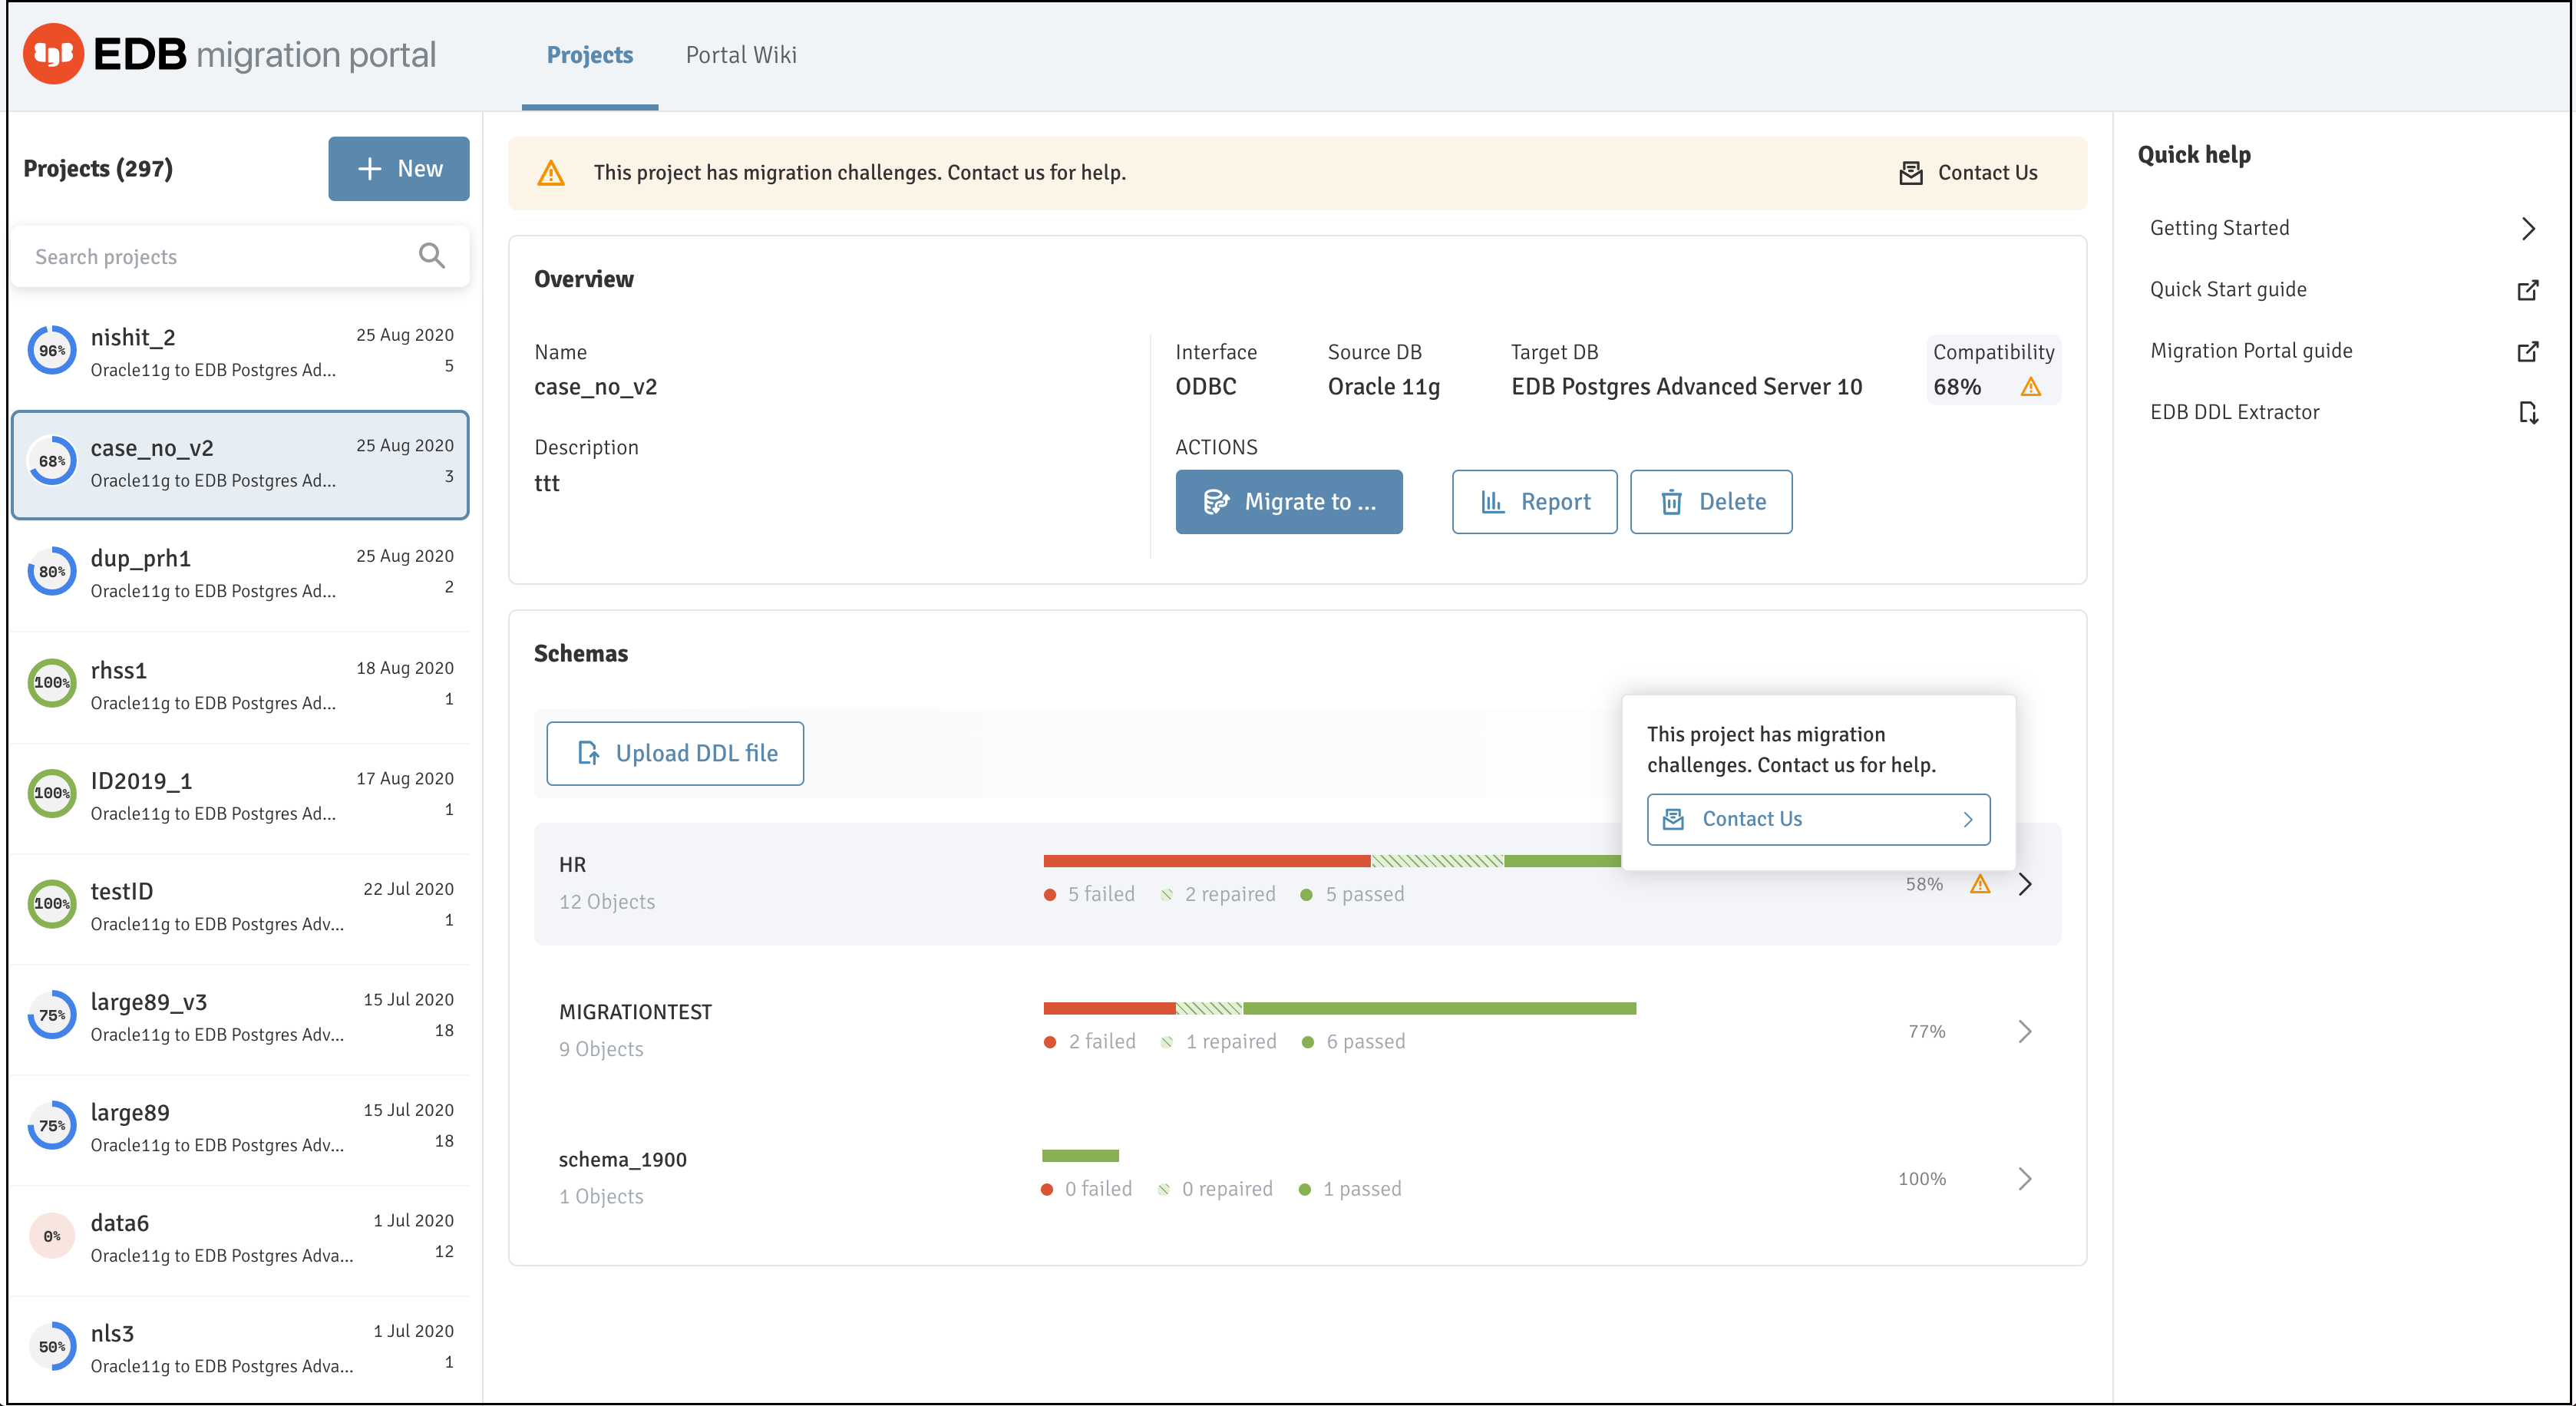Click the MIGRATIONTEST progress bar

[1339, 1008]
